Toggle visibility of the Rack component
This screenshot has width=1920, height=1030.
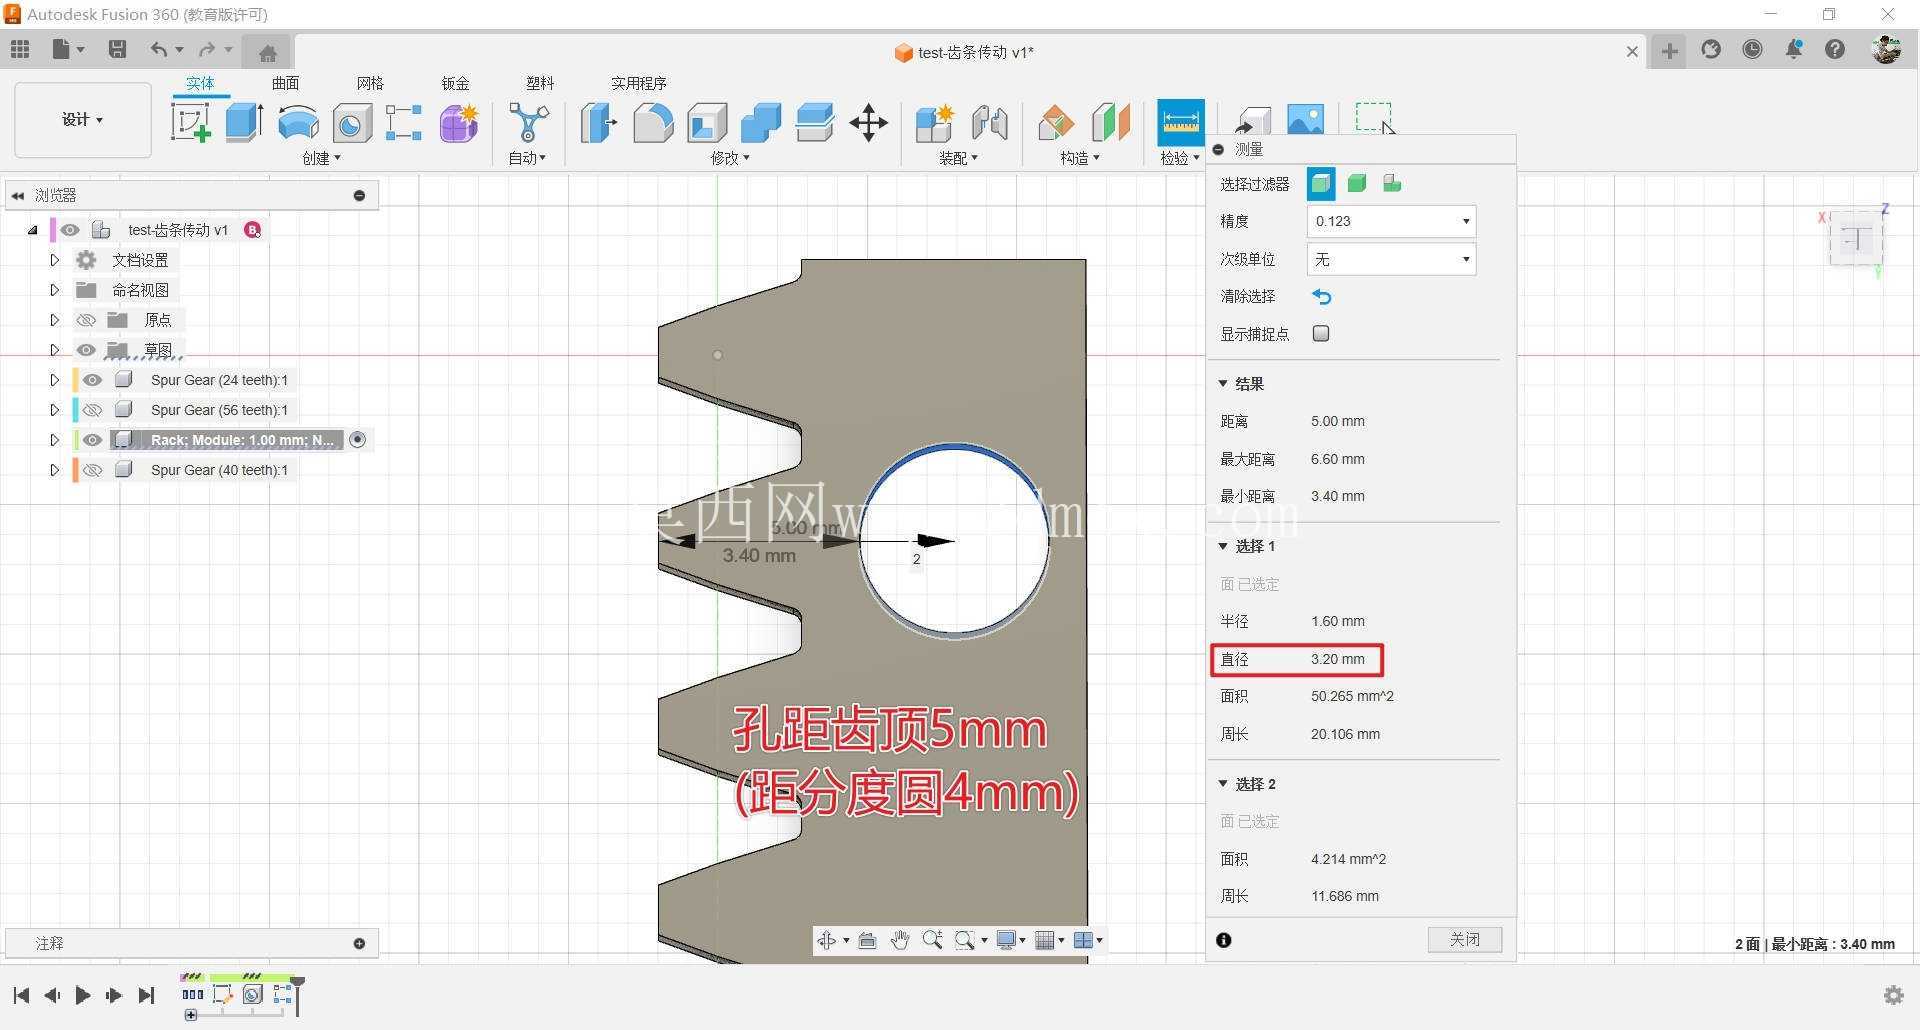92,440
